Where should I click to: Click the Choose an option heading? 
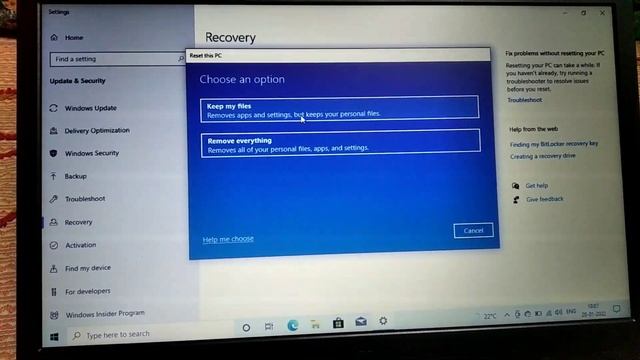[x=242, y=79]
